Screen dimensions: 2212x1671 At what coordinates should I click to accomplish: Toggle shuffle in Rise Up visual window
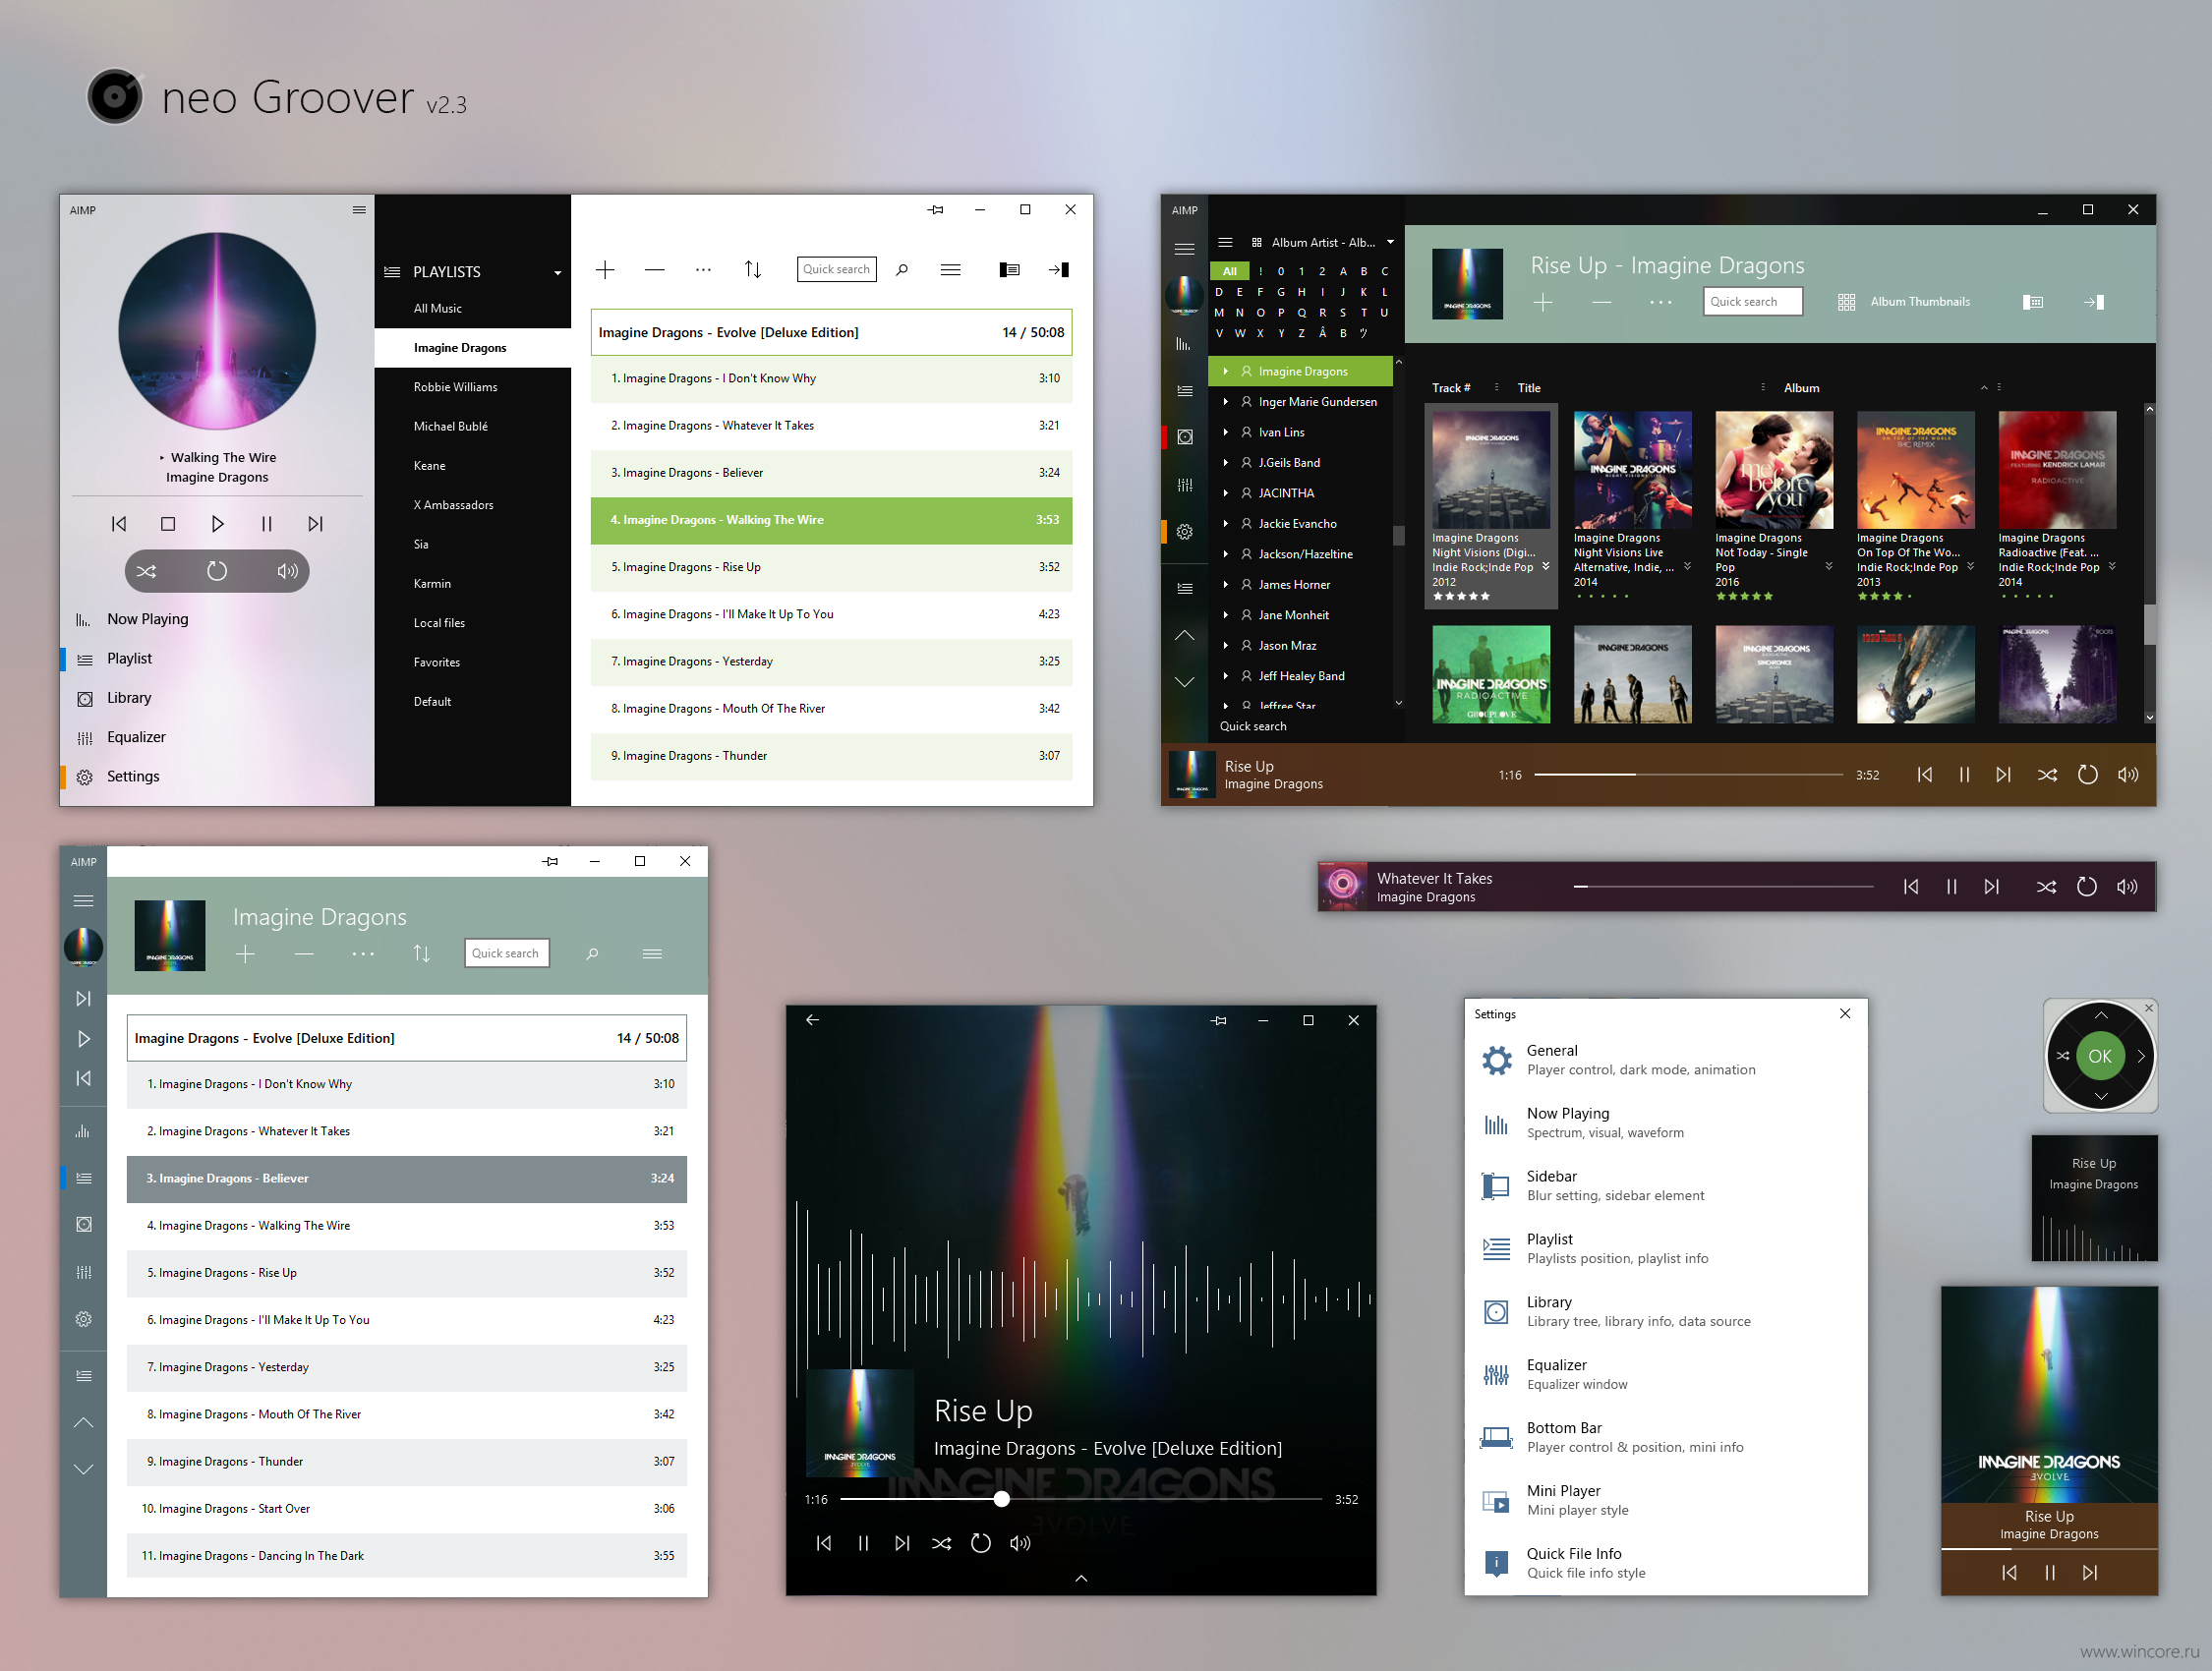(941, 1544)
